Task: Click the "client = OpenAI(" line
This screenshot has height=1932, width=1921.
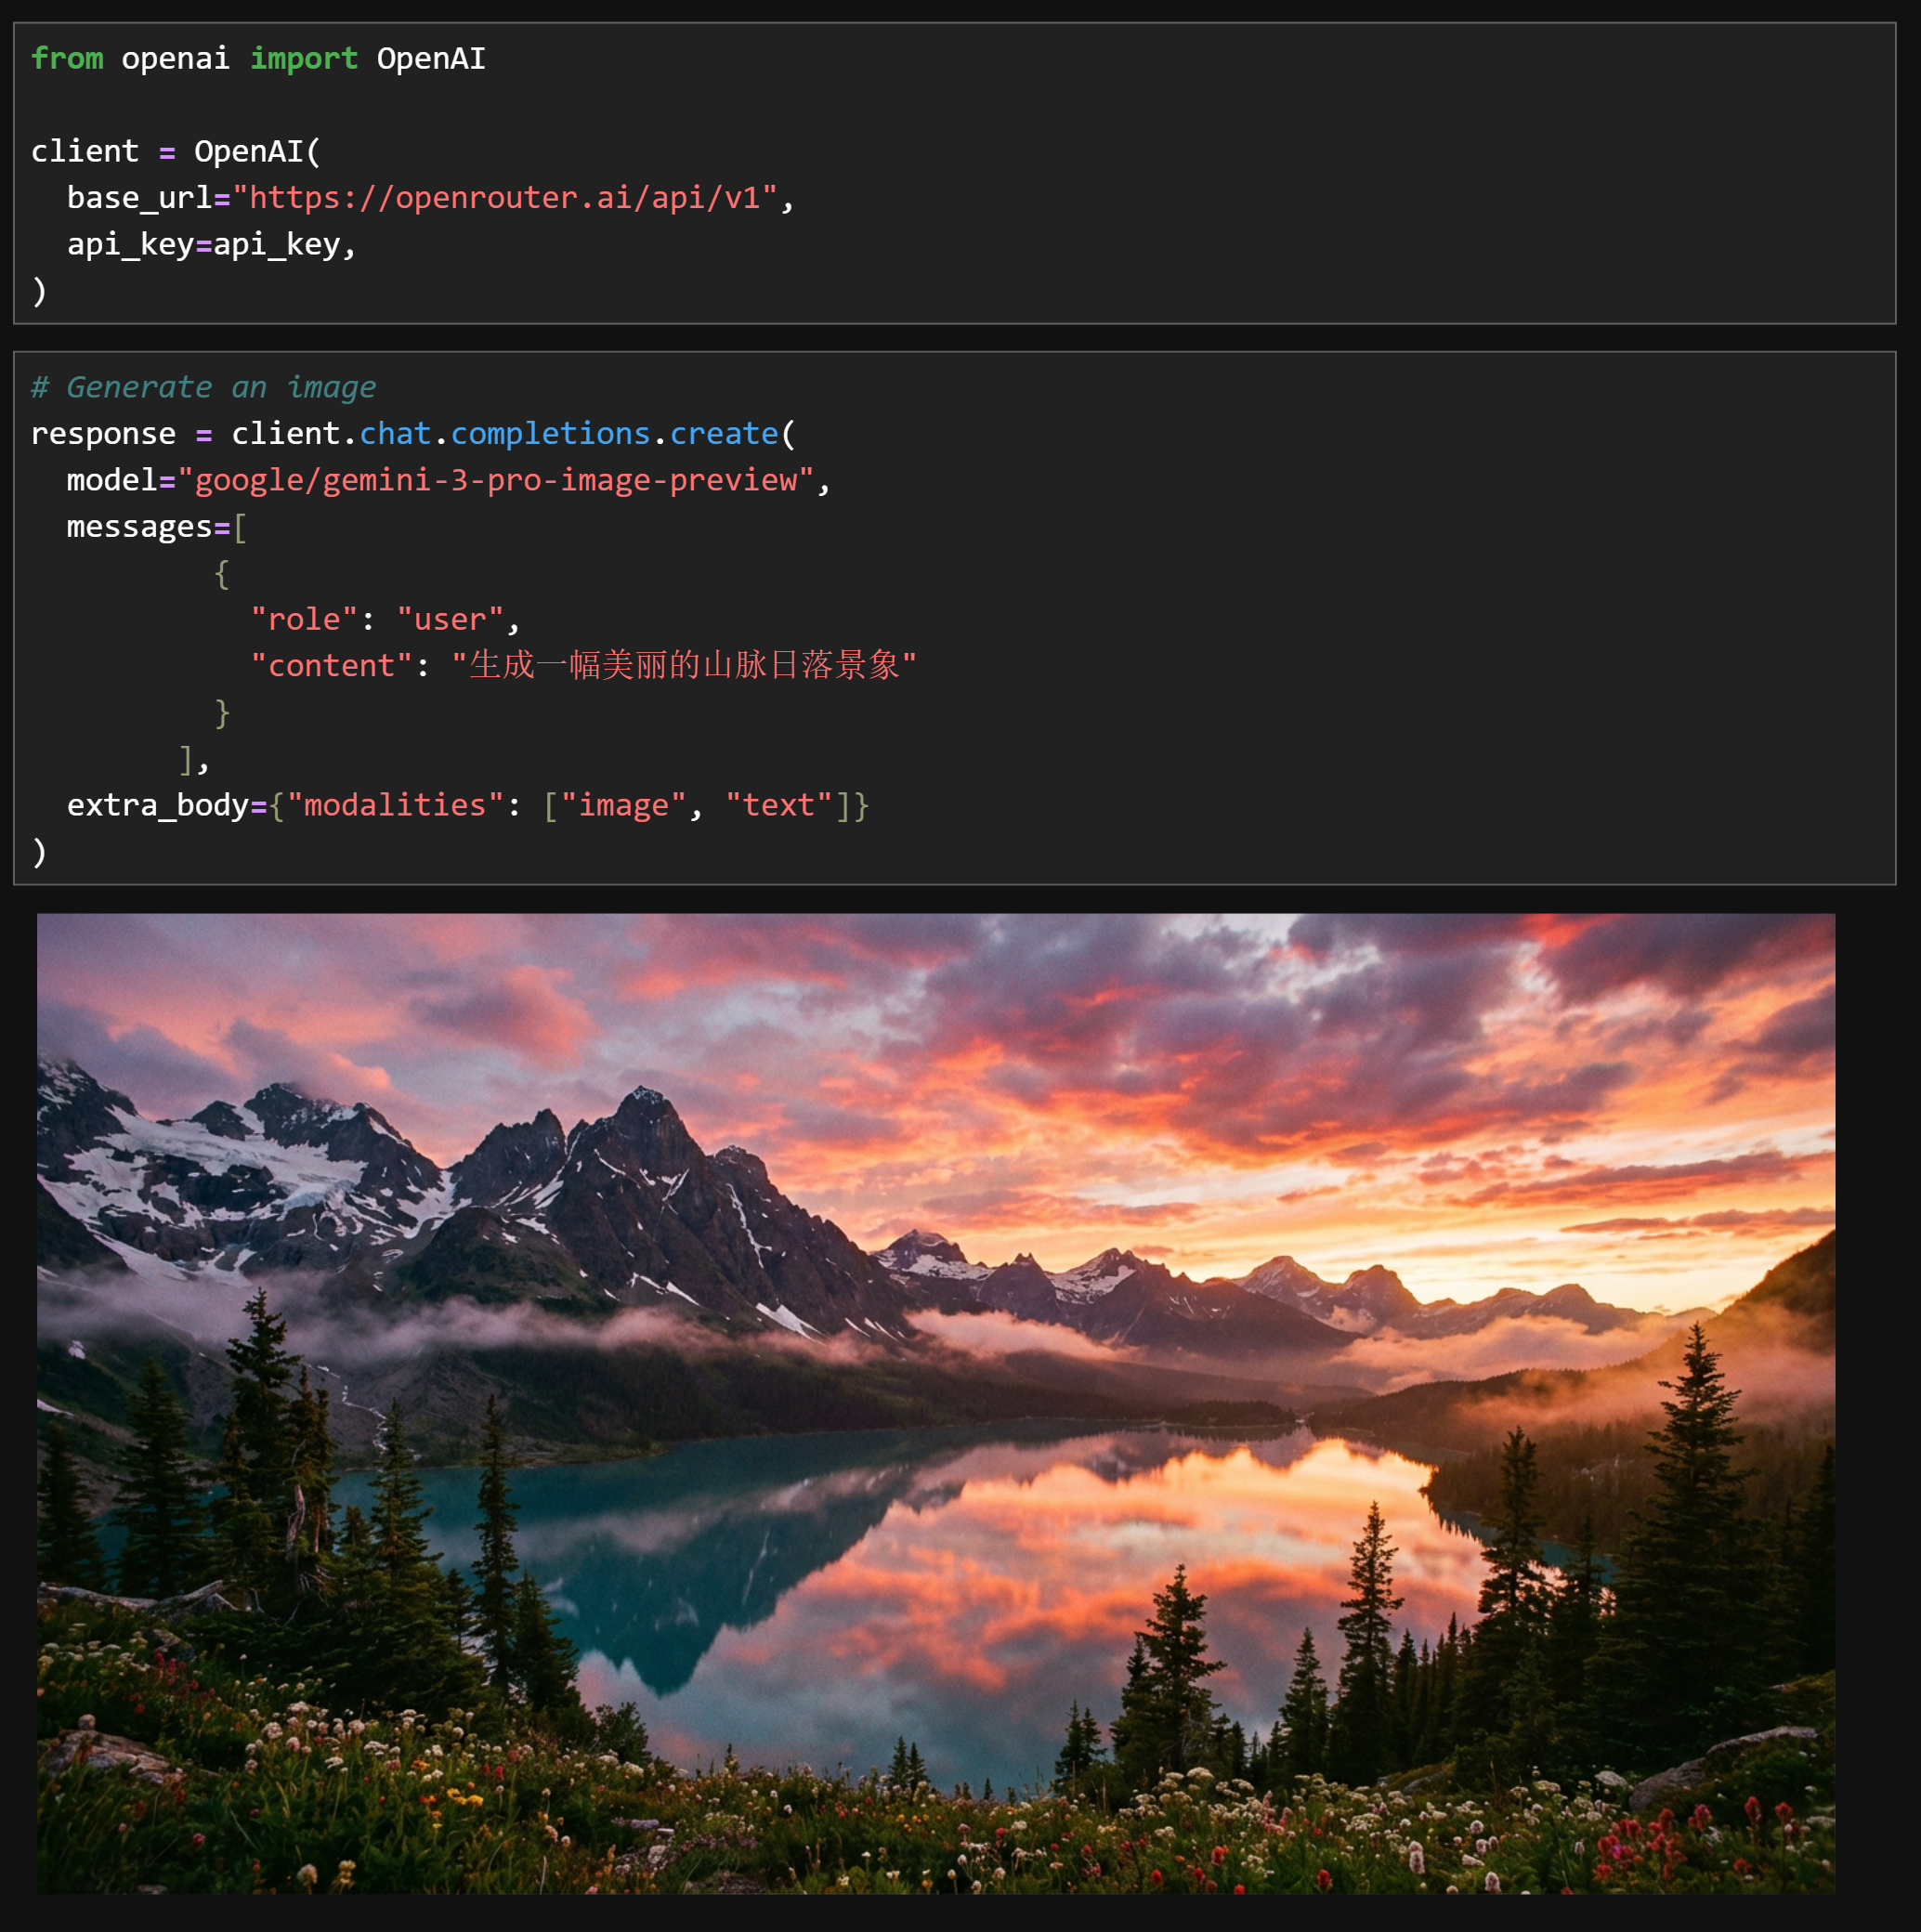Action: tap(176, 152)
